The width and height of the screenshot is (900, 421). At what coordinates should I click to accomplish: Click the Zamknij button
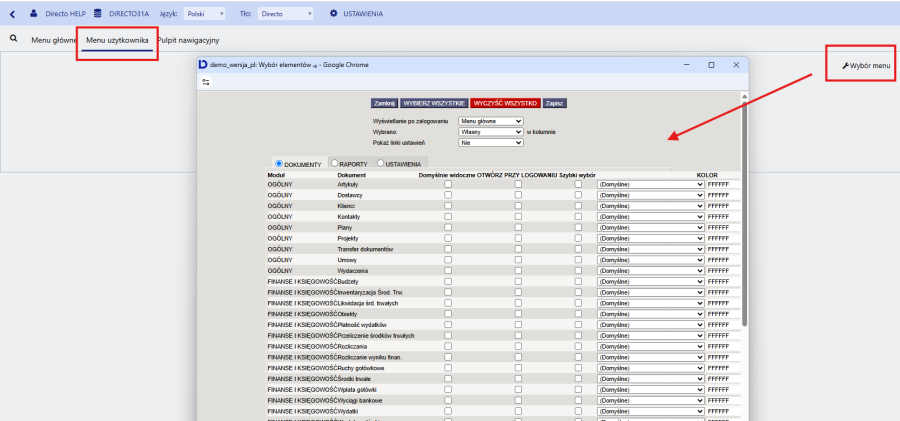click(385, 103)
